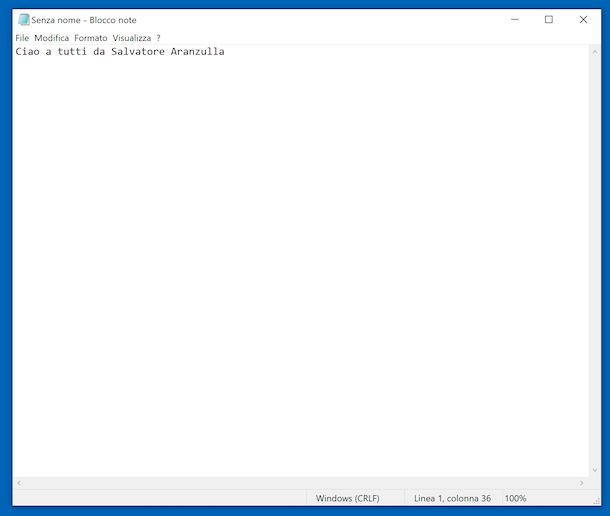This screenshot has height=516, width=610.
Task: Close the Blocco note window
Action: coord(583,19)
